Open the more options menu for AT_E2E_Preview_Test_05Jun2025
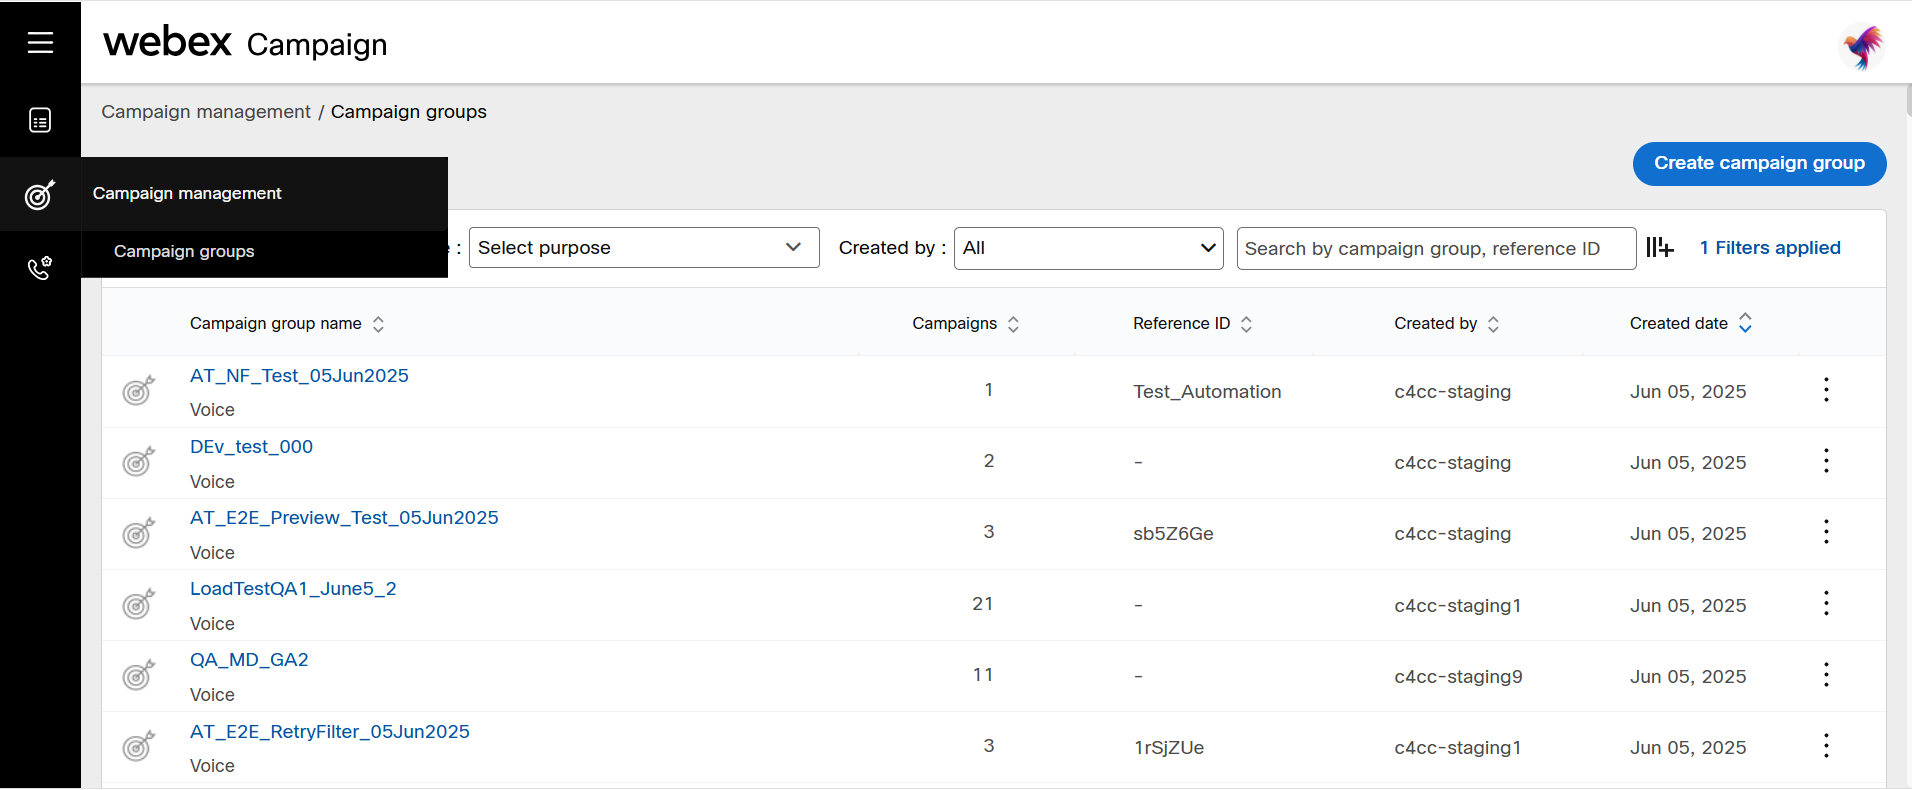Screen dimensions: 1912x790 click(x=1826, y=532)
